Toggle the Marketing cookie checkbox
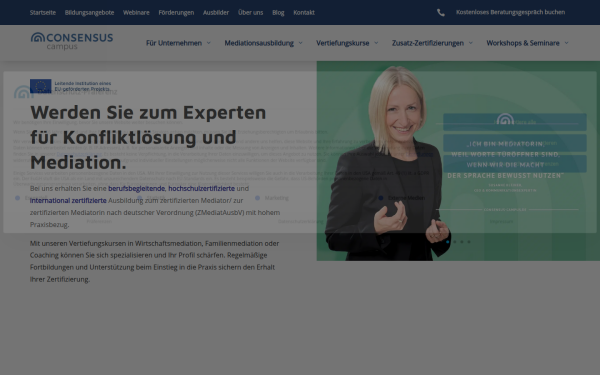This screenshot has height=375, width=600. 258,198
